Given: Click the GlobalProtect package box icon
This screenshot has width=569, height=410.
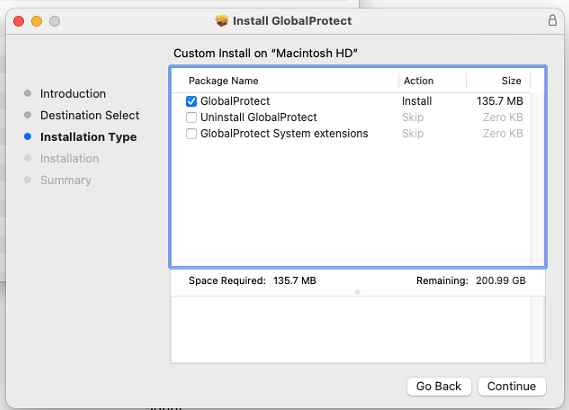Looking at the screenshot, I should tap(221, 21).
